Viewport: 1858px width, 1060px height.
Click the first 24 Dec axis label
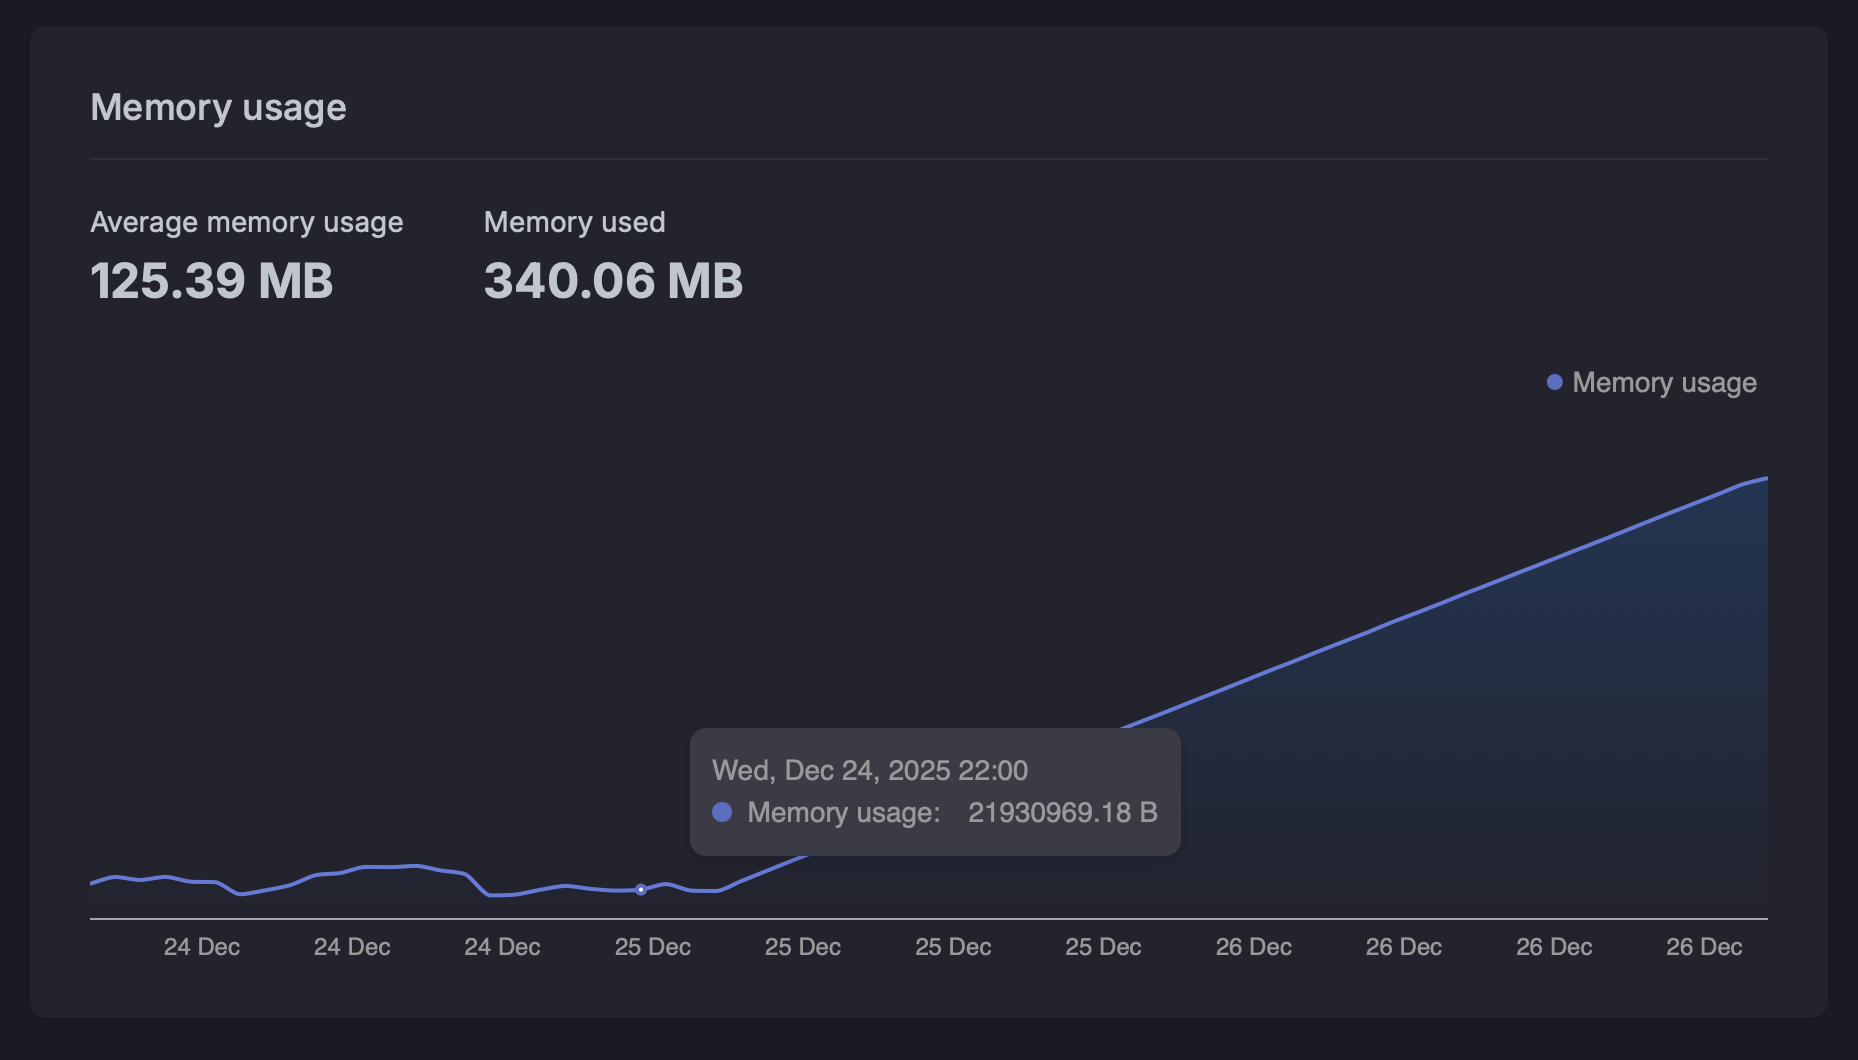click(201, 947)
